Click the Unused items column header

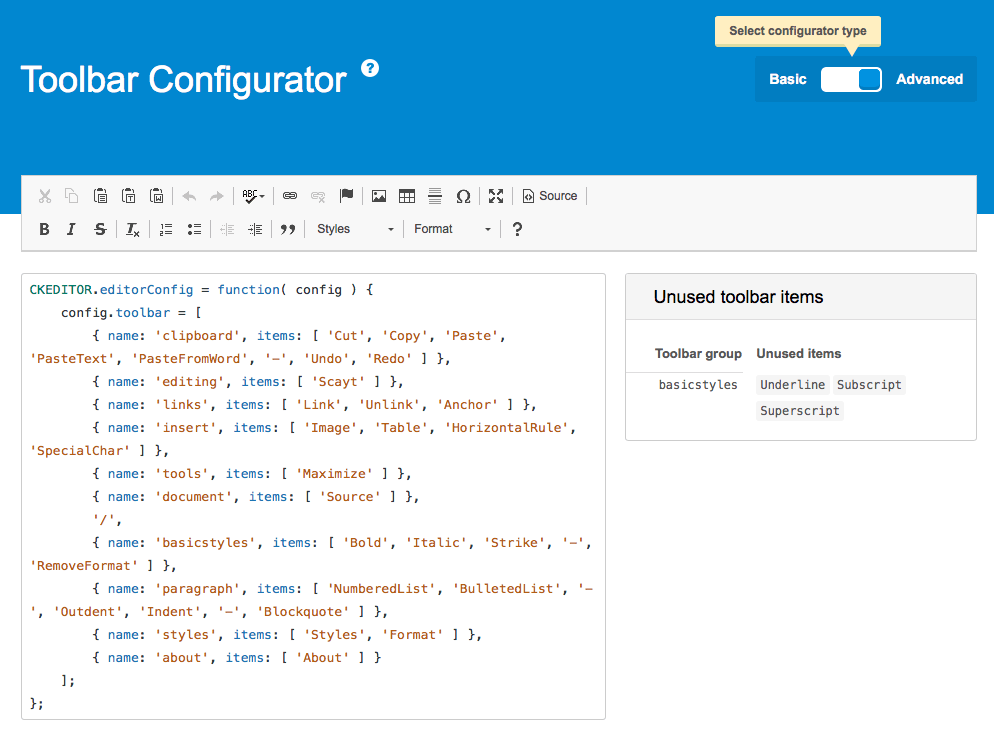coord(799,354)
